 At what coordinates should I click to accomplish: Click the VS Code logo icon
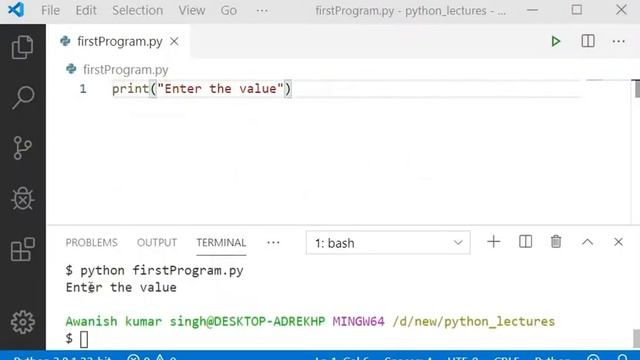(x=16, y=10)
